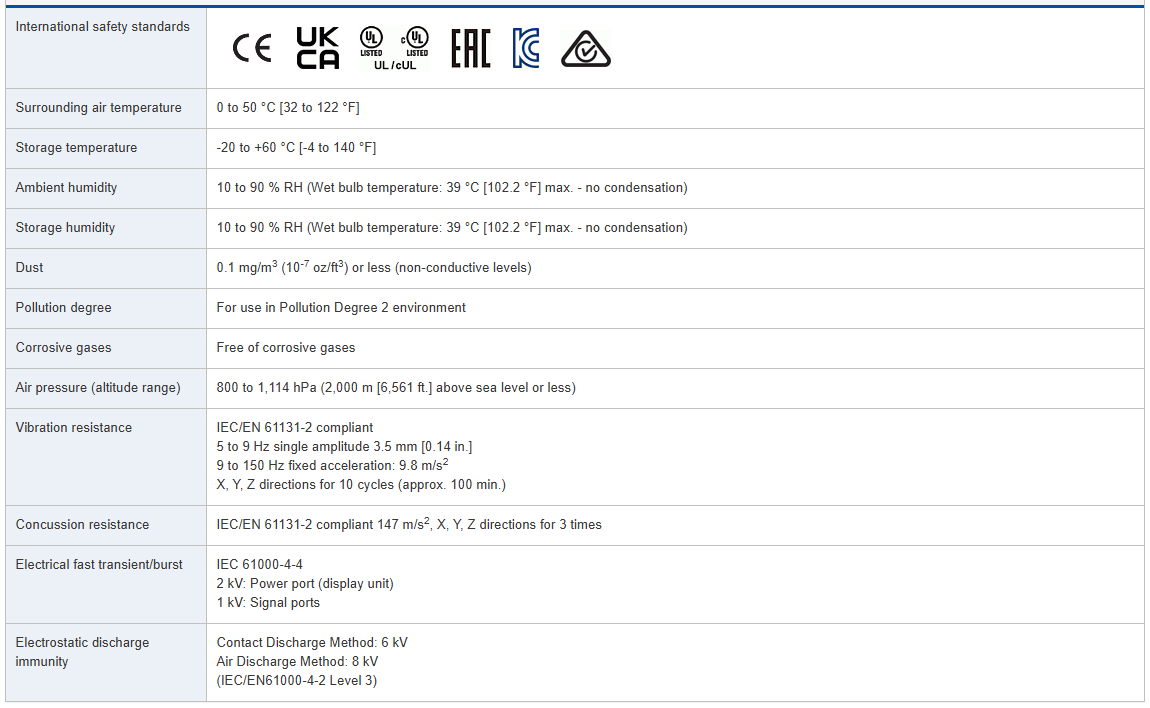Click the IEC 61000-4-4 standard text
Image resolution: width=1150 pixels, height=708 pixels.
(259, 565)
